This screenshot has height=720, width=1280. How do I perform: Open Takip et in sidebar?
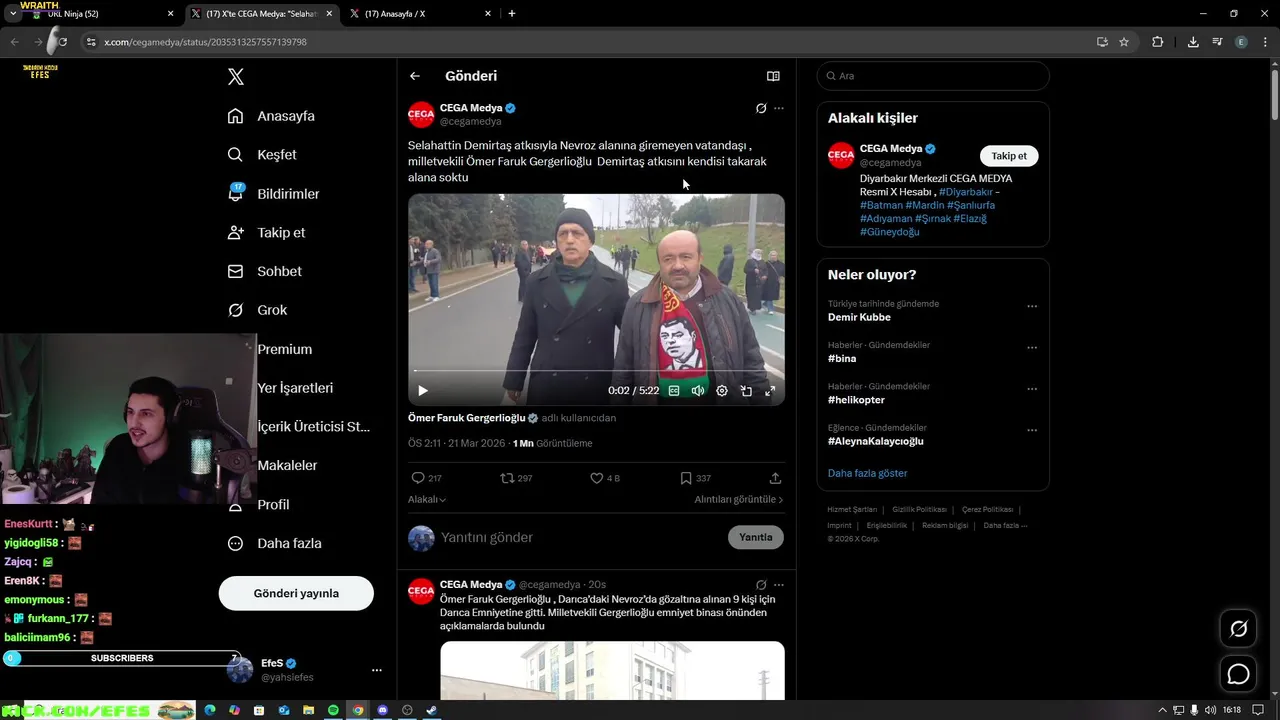click(266, 232)
